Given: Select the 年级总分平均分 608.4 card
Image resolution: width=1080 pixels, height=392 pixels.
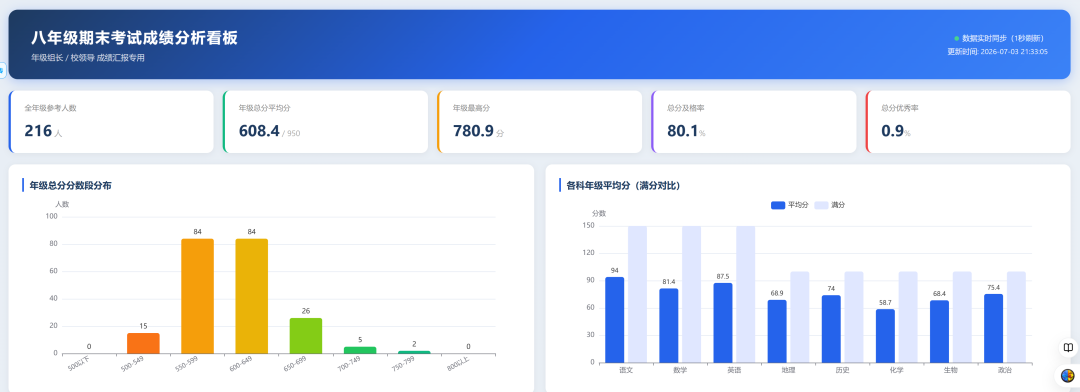Looking at the screenshot, I should [x=326, y=121].
